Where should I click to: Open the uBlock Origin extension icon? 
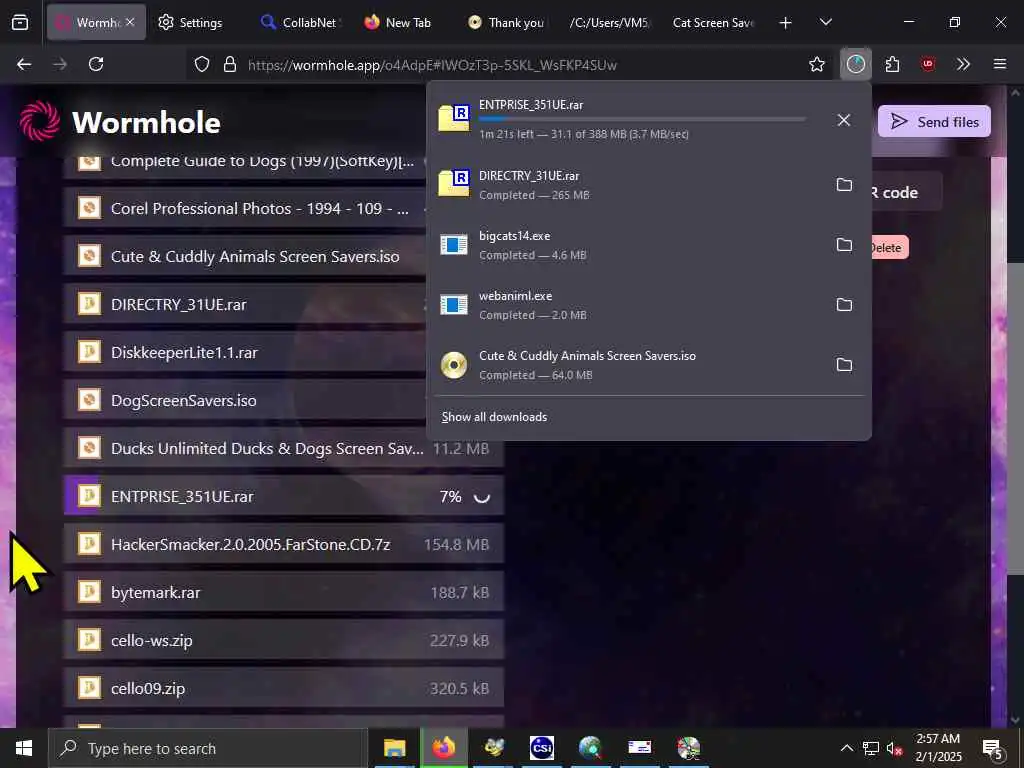(x=927, y=64)
